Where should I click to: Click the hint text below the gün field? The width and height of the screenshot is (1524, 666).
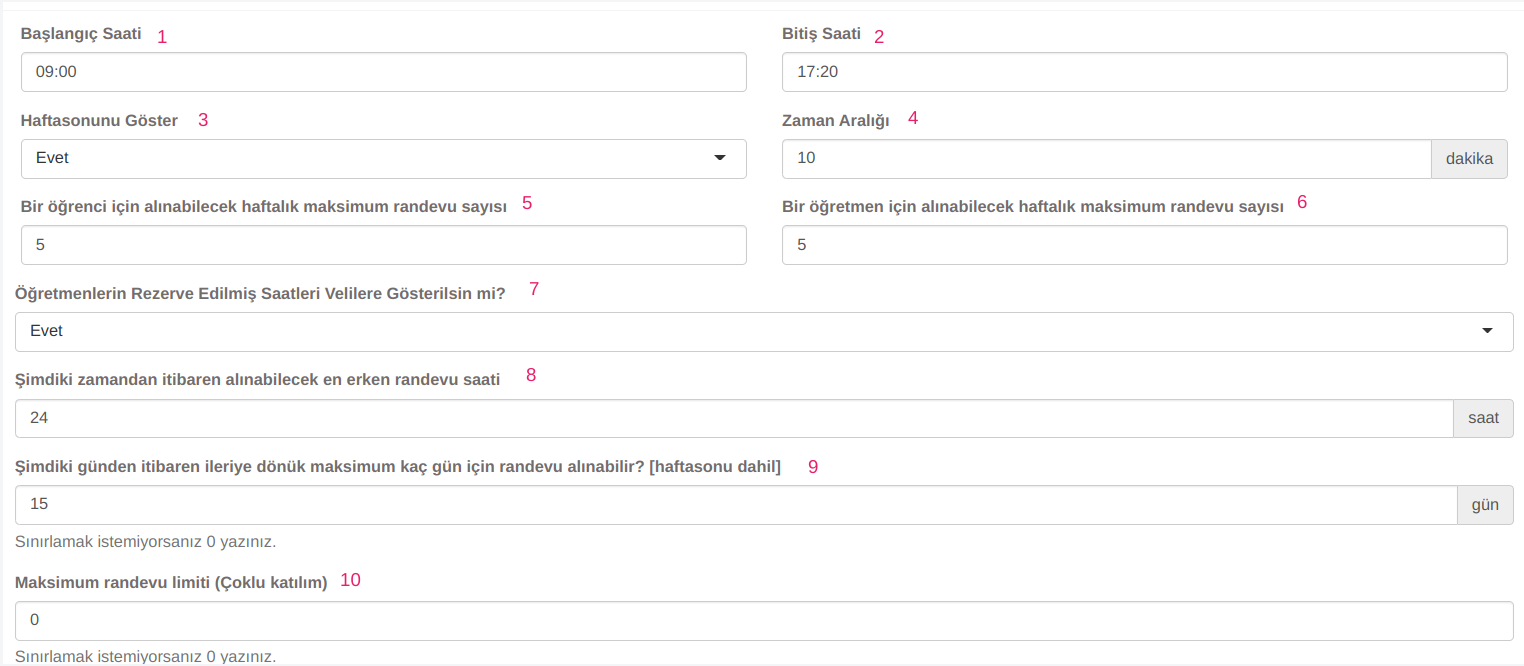145,542
